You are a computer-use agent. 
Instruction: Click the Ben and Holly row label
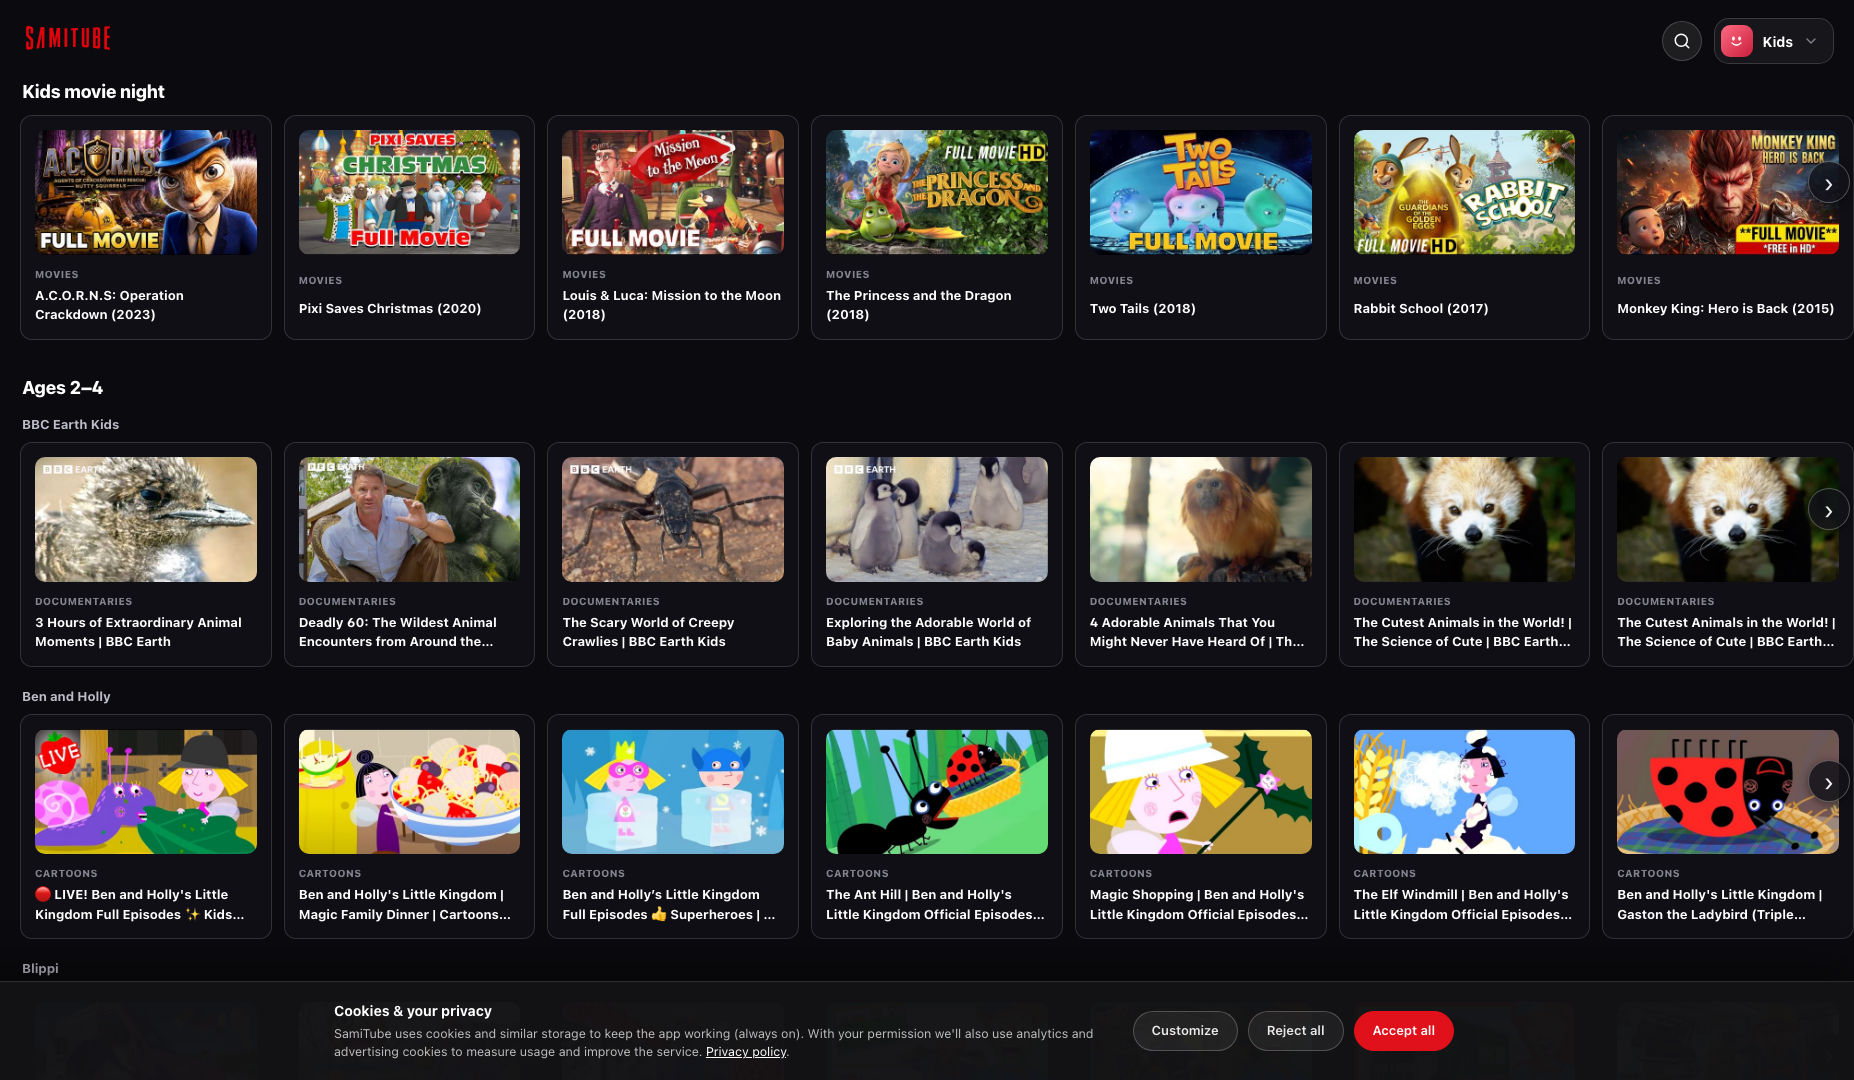tap(66, 697)
